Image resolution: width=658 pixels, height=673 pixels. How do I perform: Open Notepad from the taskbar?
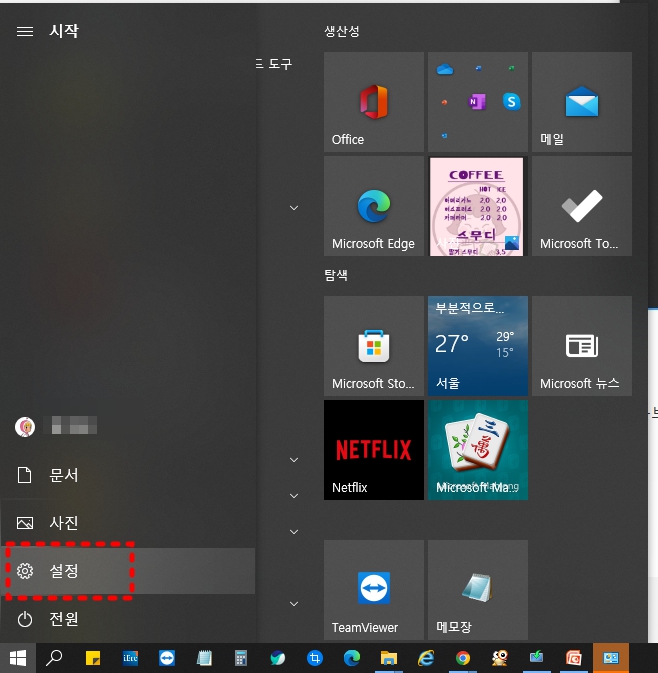tap(204, 658)
